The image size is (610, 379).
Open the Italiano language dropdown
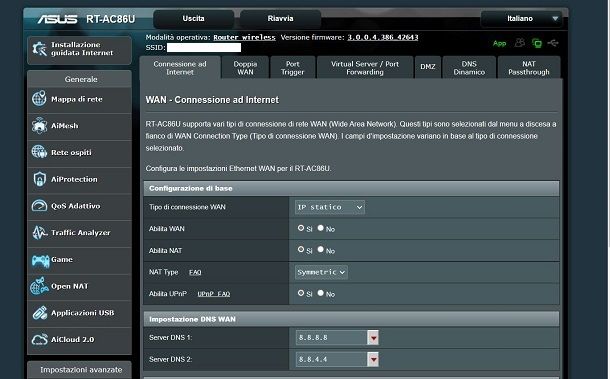[522, 19]
